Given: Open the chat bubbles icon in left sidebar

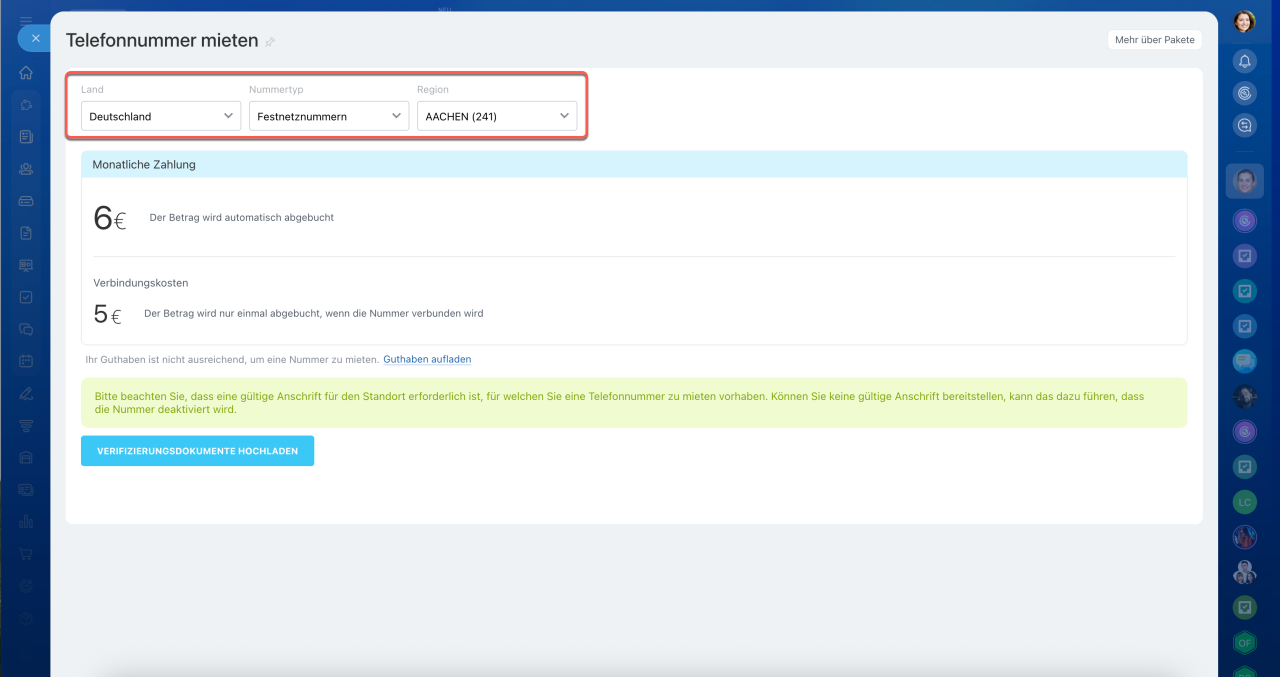Looking at the screenshot, I should click(26, 329).
